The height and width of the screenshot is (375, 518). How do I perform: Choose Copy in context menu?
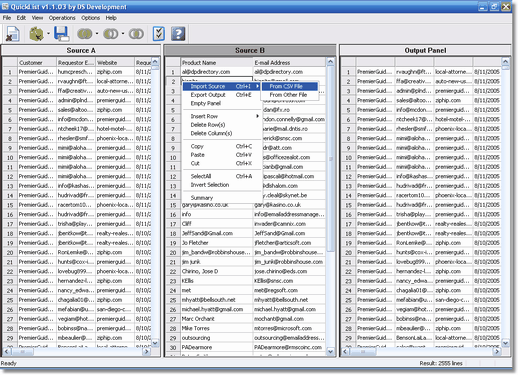[222, 146]
